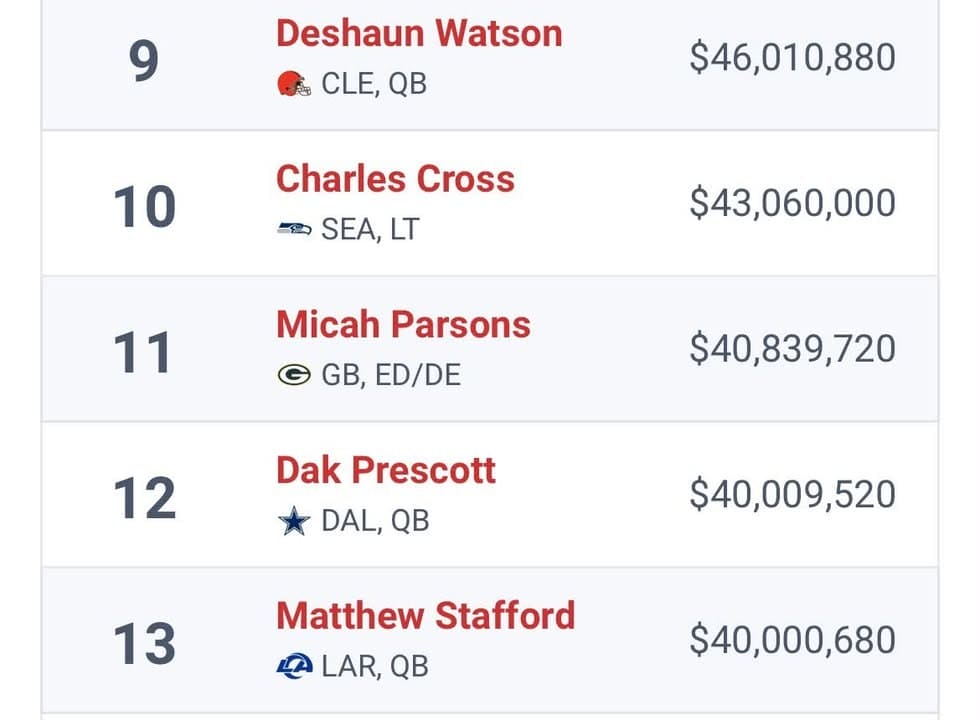Click rank number 9 in the list
Image resolution: width=980 pixels, height=720 pixels.
[144, 61]
